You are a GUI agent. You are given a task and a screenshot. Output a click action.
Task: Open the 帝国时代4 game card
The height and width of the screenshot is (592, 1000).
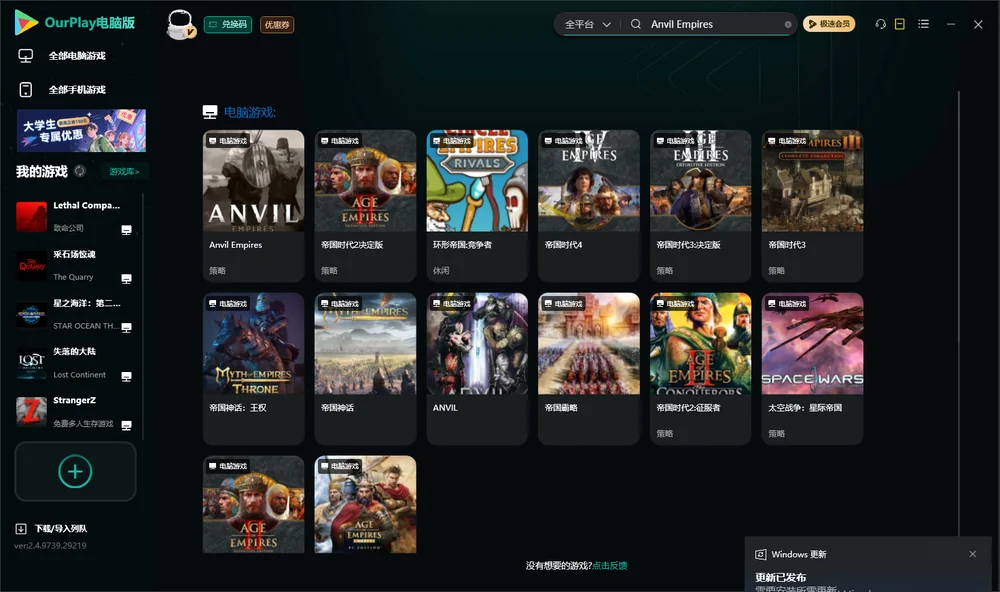(x=589, y=205)
